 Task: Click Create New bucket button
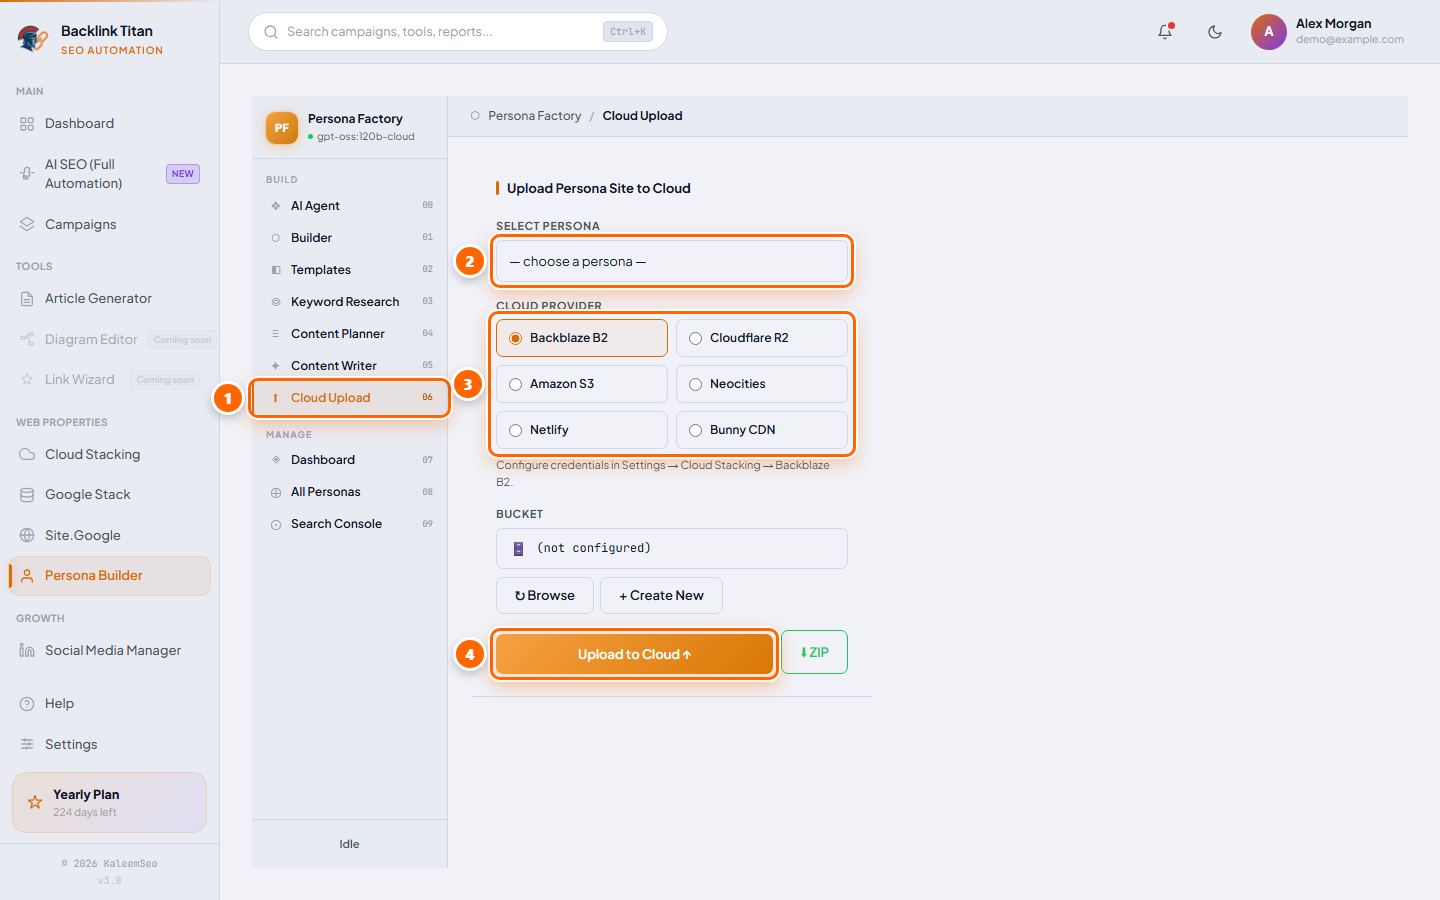pyautogui.click(x=661, y=596)
